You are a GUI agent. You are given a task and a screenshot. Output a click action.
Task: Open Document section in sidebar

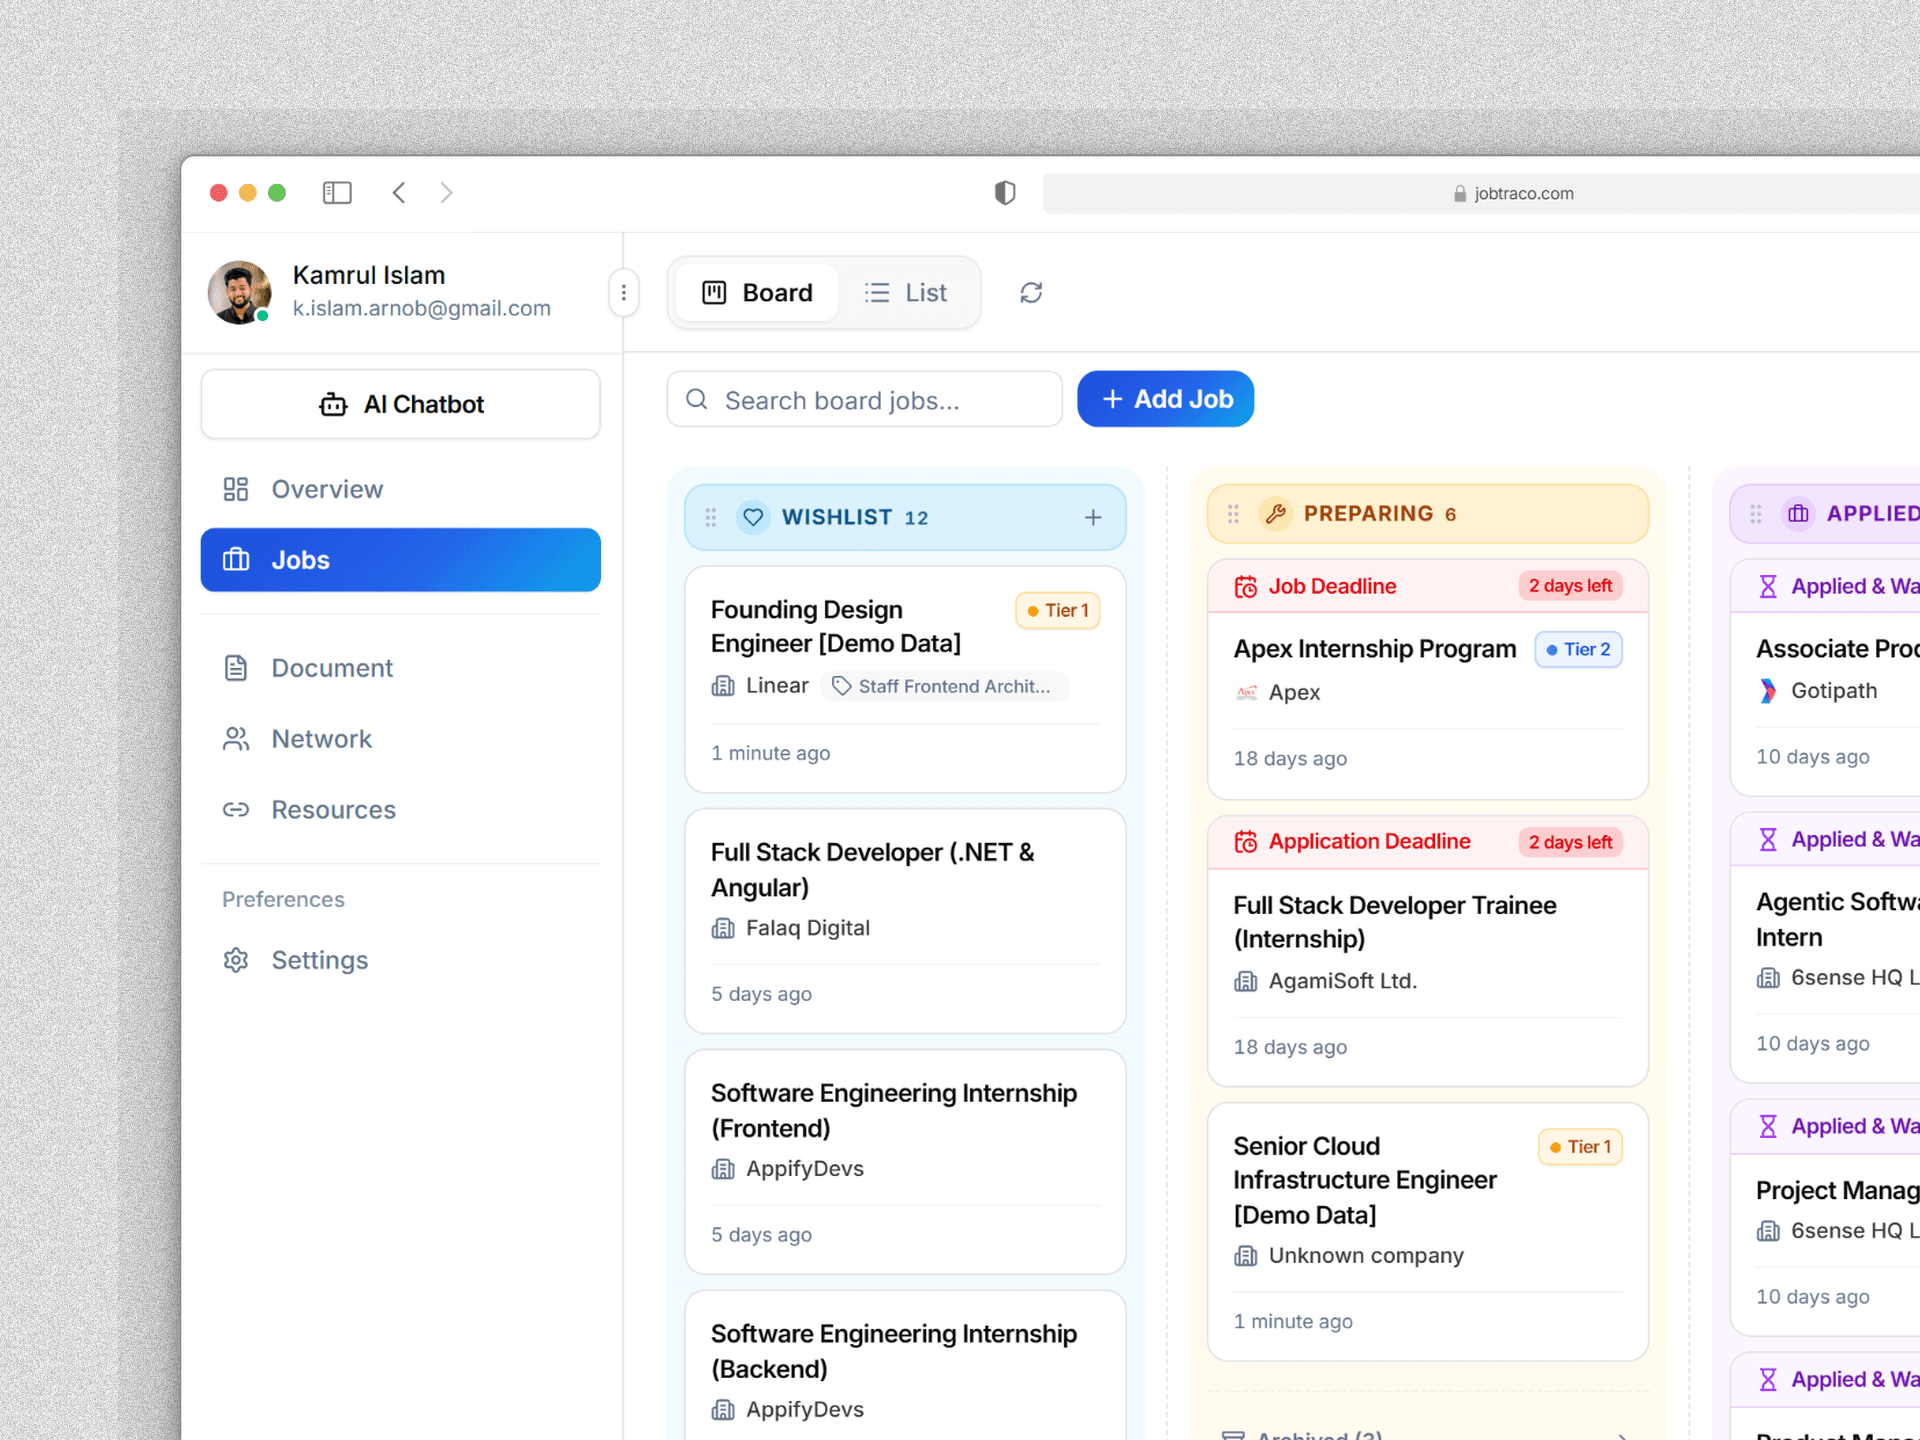(401, 668)
